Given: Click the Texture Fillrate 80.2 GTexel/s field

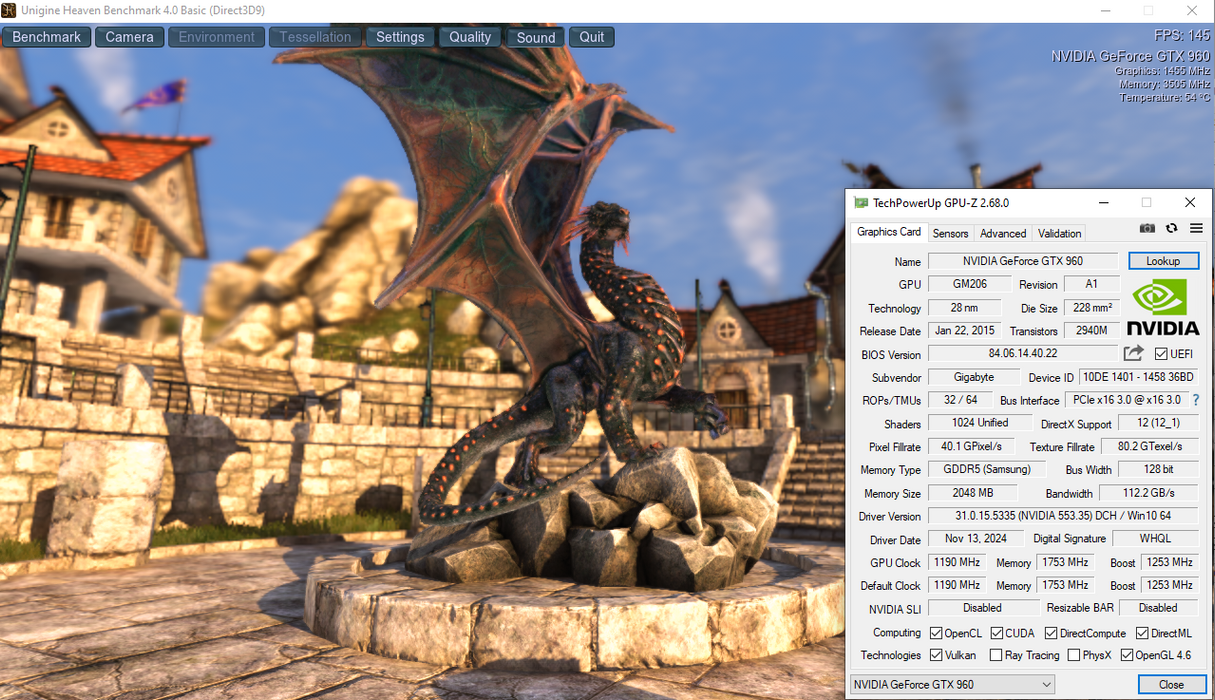Looking at the screenshot, I should click(x=1149, y=446).
